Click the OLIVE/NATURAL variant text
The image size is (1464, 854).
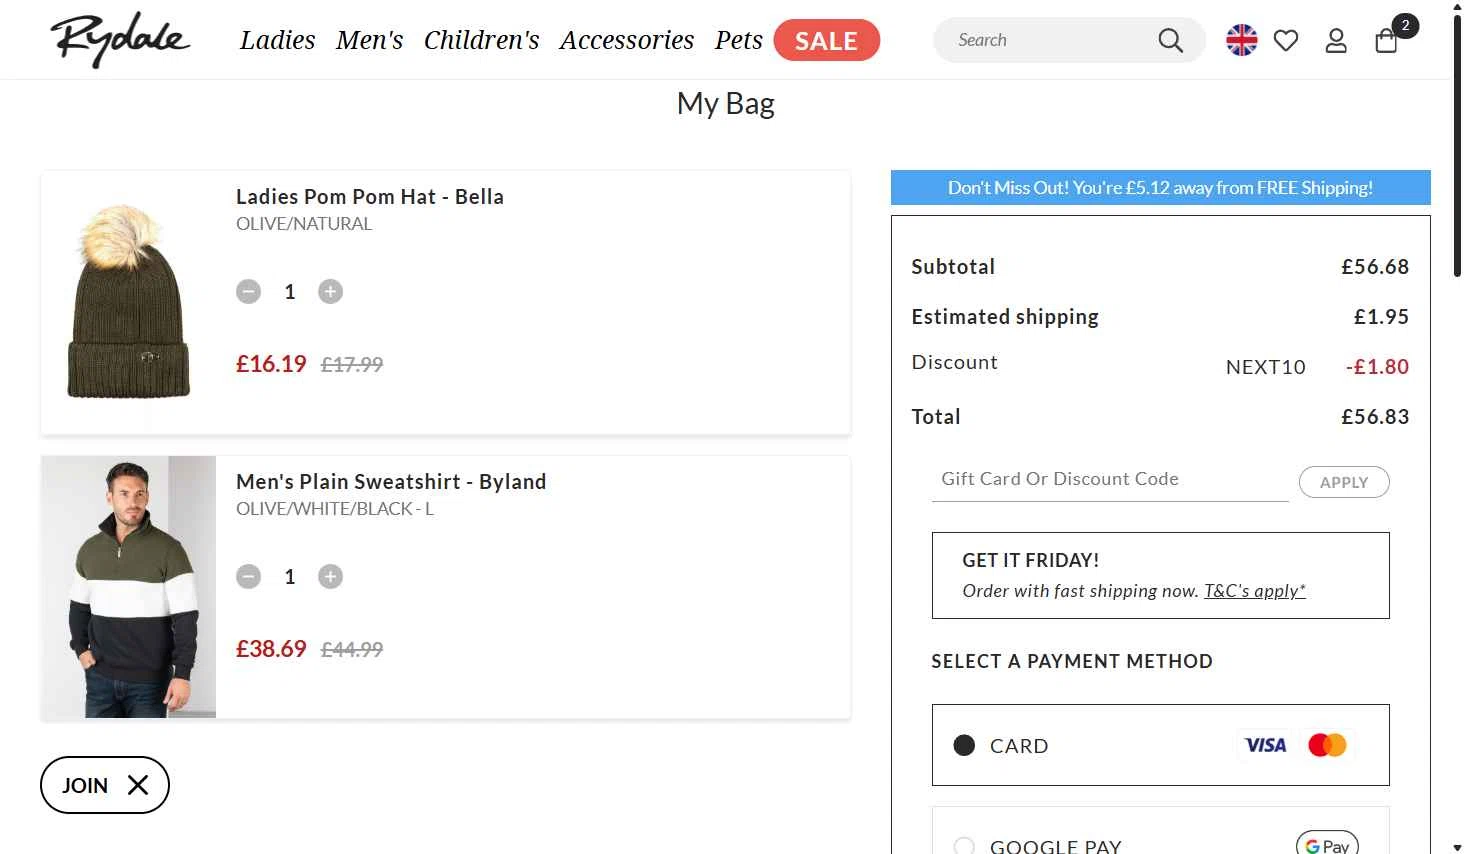[x=304, y=224]
